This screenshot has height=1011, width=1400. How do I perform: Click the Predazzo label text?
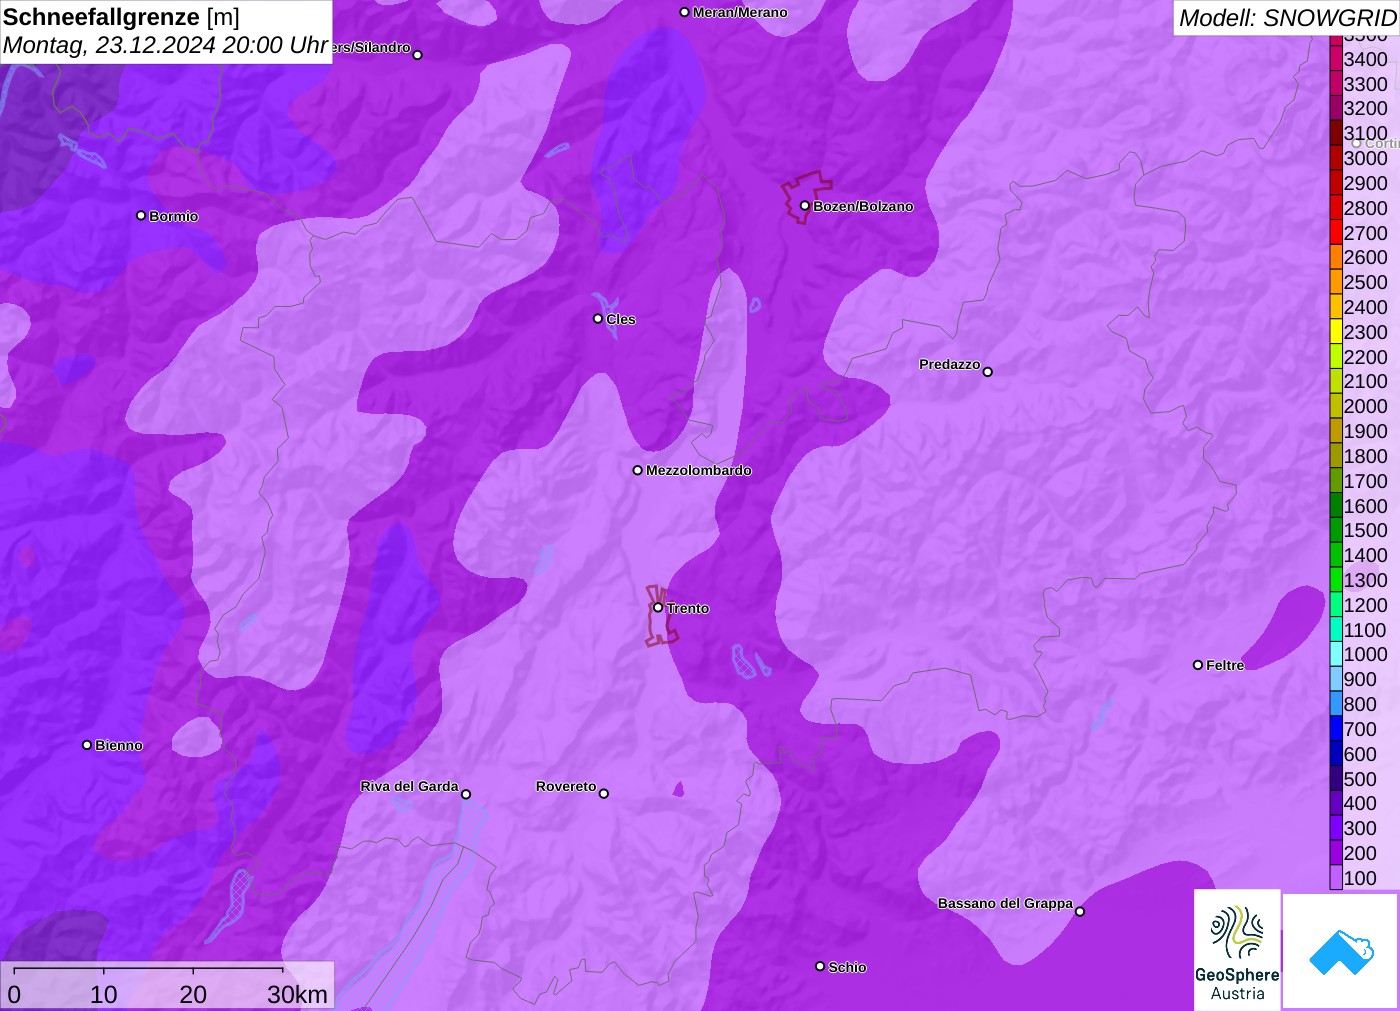pos(949,364)
